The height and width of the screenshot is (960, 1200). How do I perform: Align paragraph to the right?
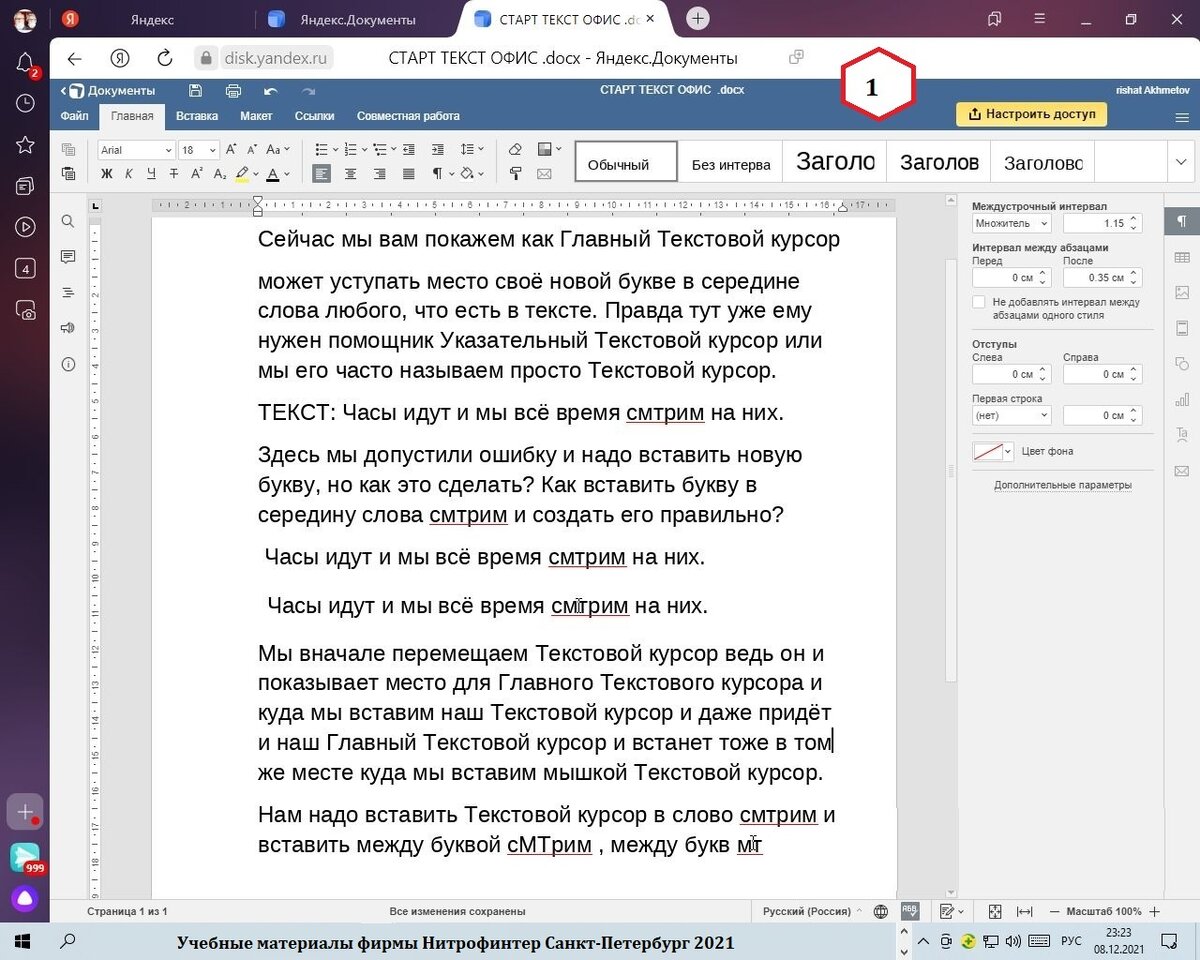[380, 174]
